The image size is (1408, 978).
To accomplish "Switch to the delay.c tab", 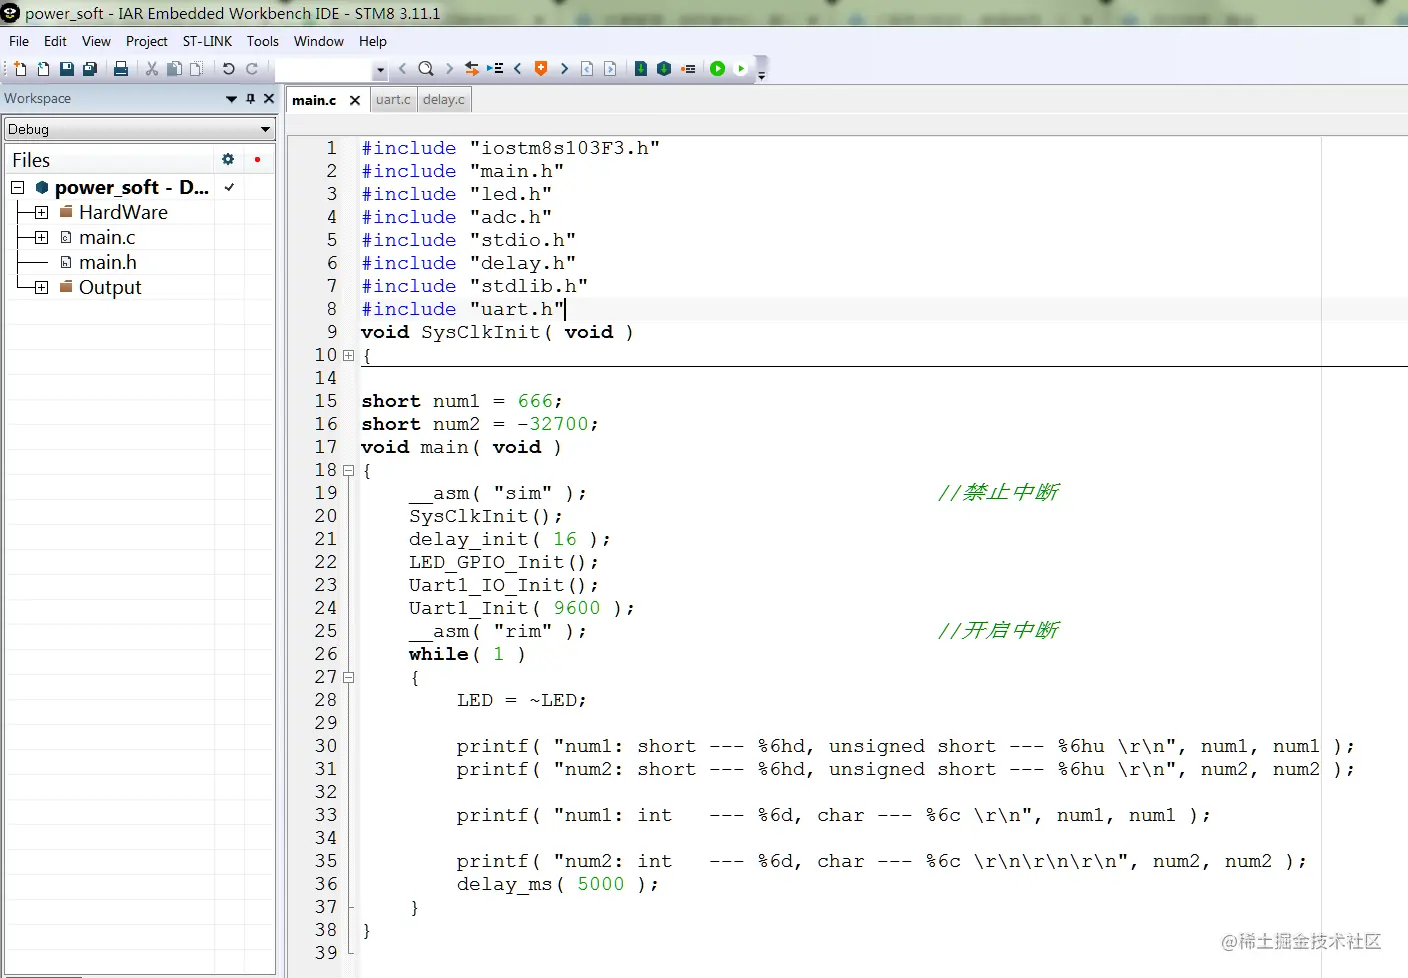I will 444,100.
